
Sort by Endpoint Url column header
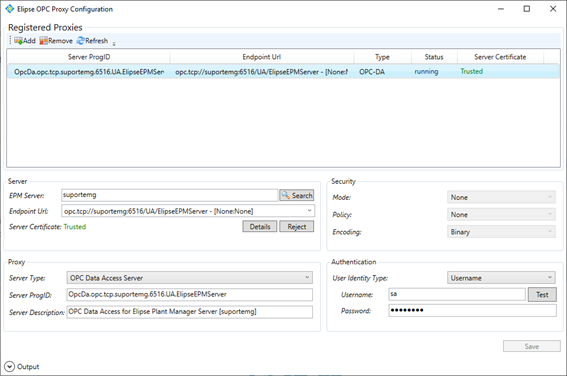pos(261,57)
